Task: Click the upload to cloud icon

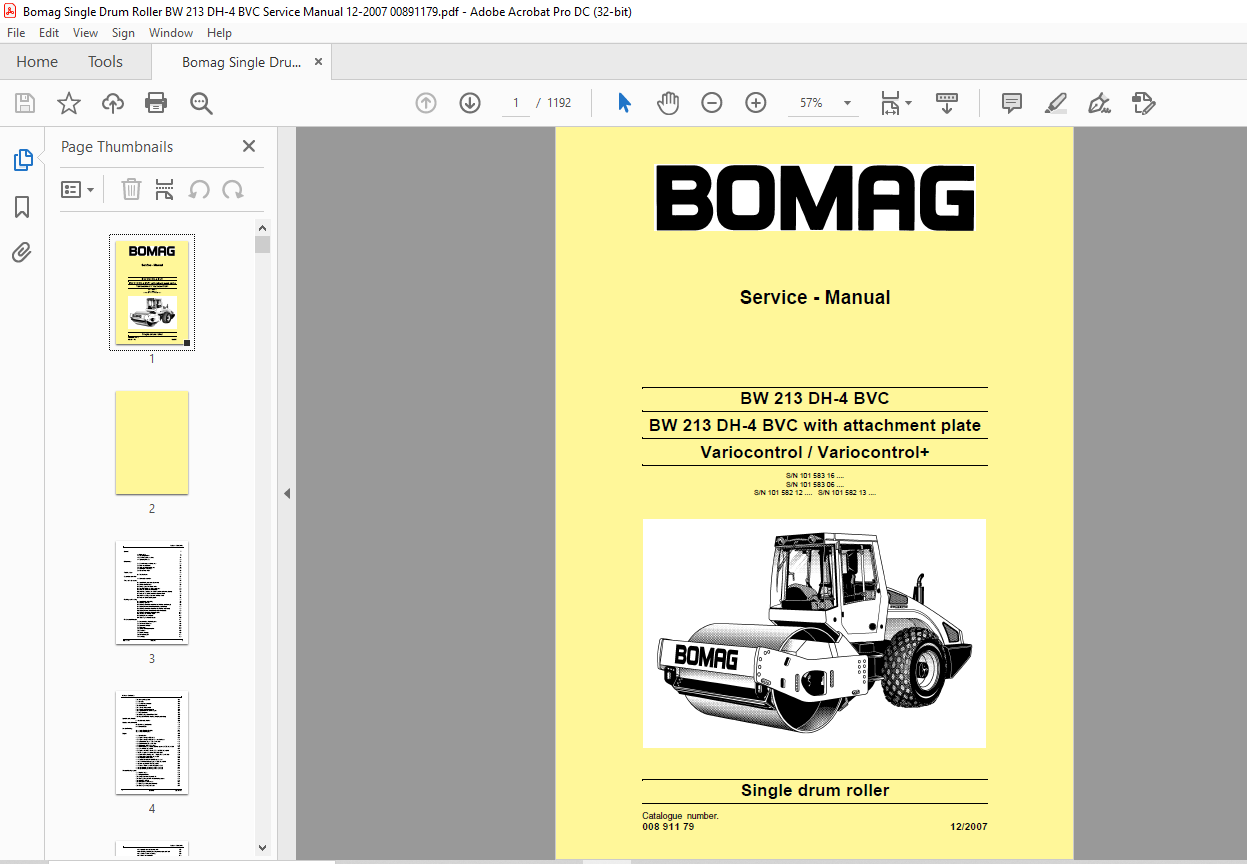Action: 113,103
